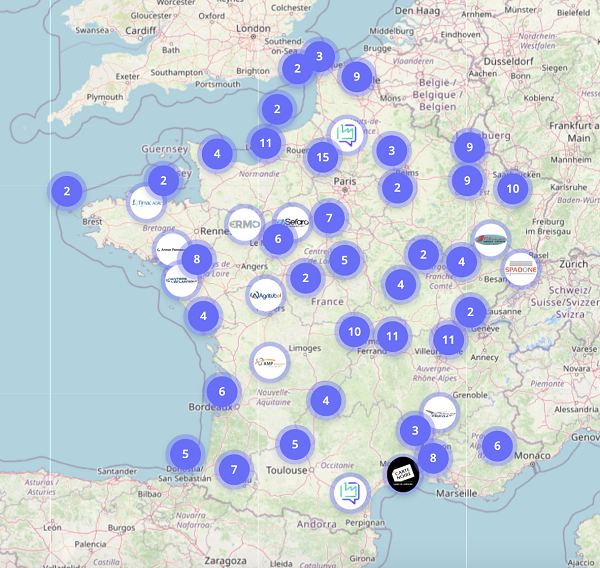Expand the cluster of 15 near Rouen
This screenshot has height=568, width=600.
pyautogui.click(x=322, y=157)
